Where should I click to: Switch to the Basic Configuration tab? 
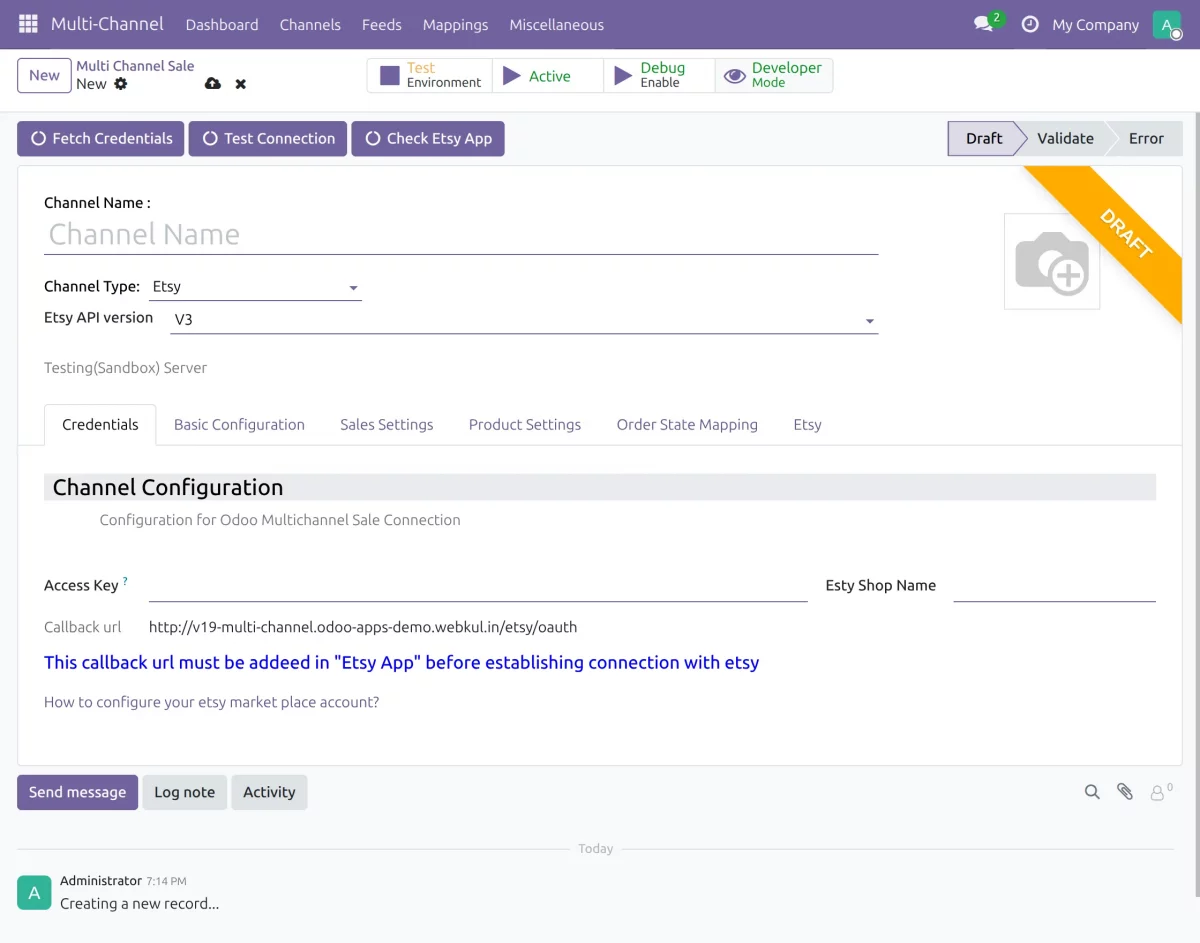(x=239, y=424)
